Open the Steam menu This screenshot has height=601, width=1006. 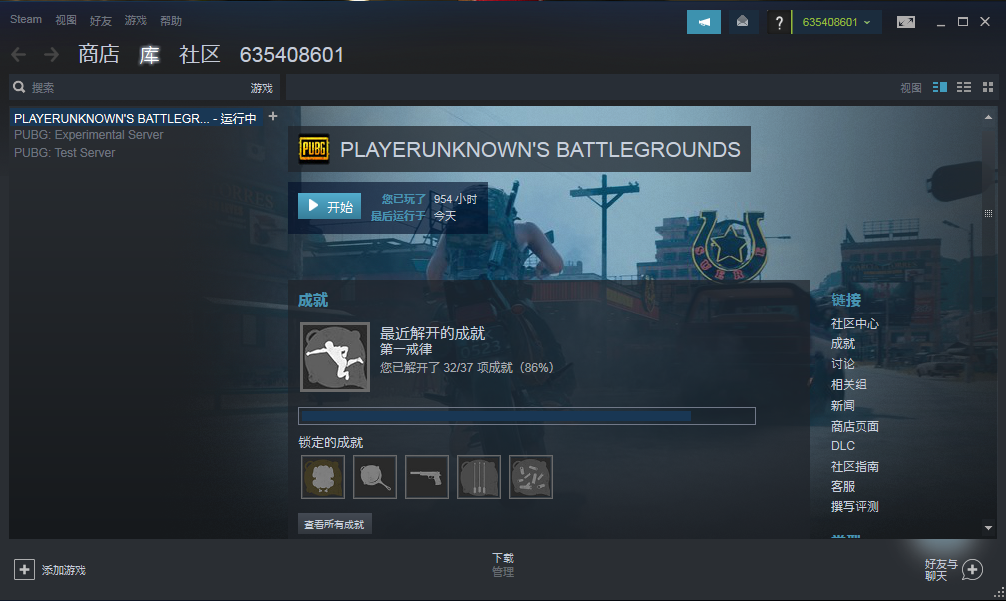tap(26, 20)
